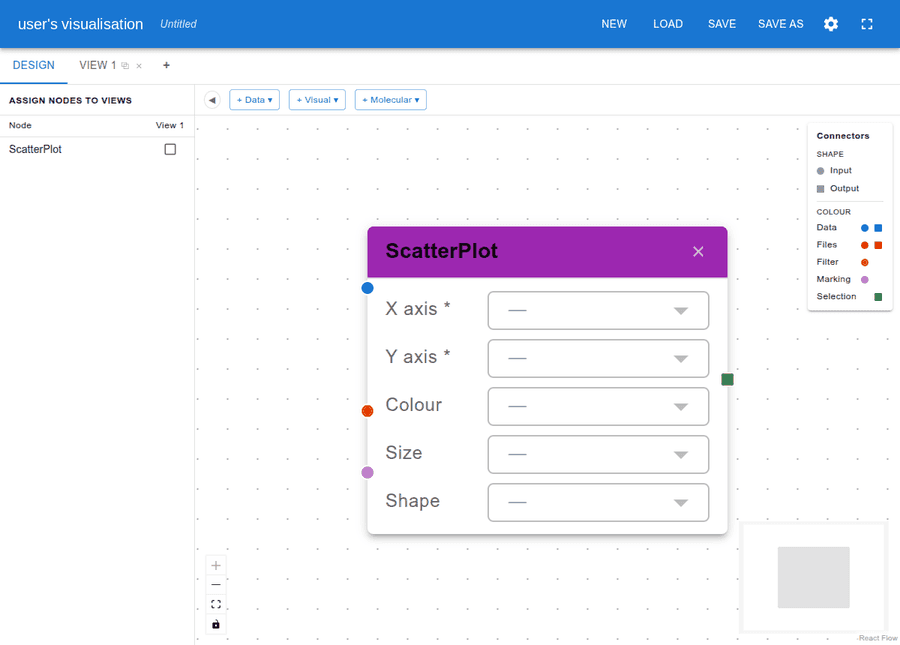900x645 pixels.
Task: Tick the ScatterPlot View 1 checkbox
Action: coord(170,149)
